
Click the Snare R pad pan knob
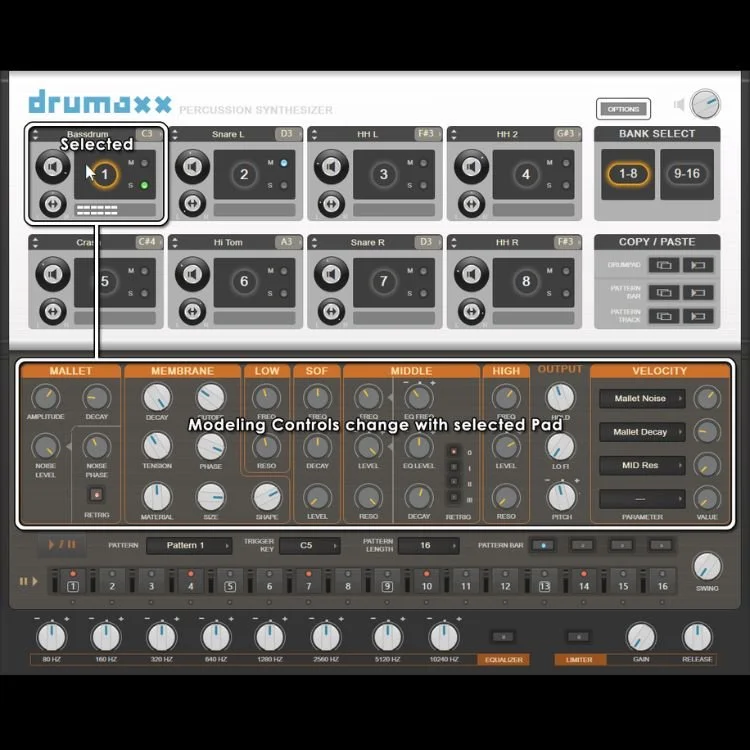click(331, 311)
